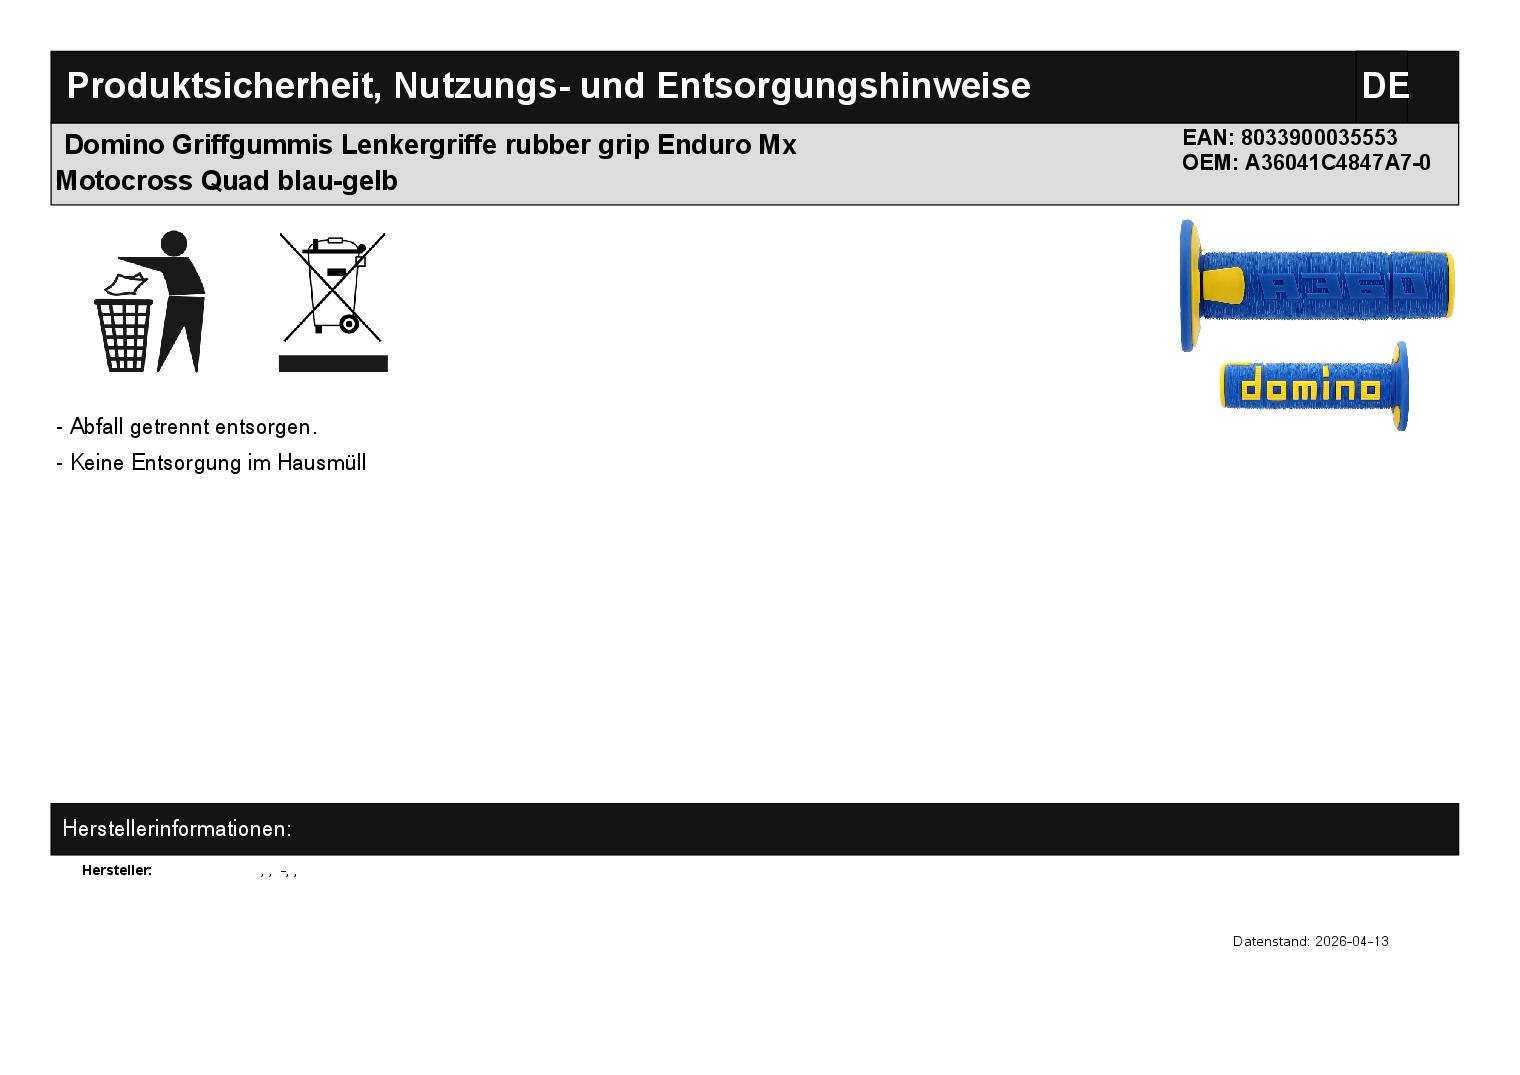Image resolution: width=1520 pixels, height=1075 pixels.
Task: Click the yellow domino lettering on the grip
Action: (1309, 386)
